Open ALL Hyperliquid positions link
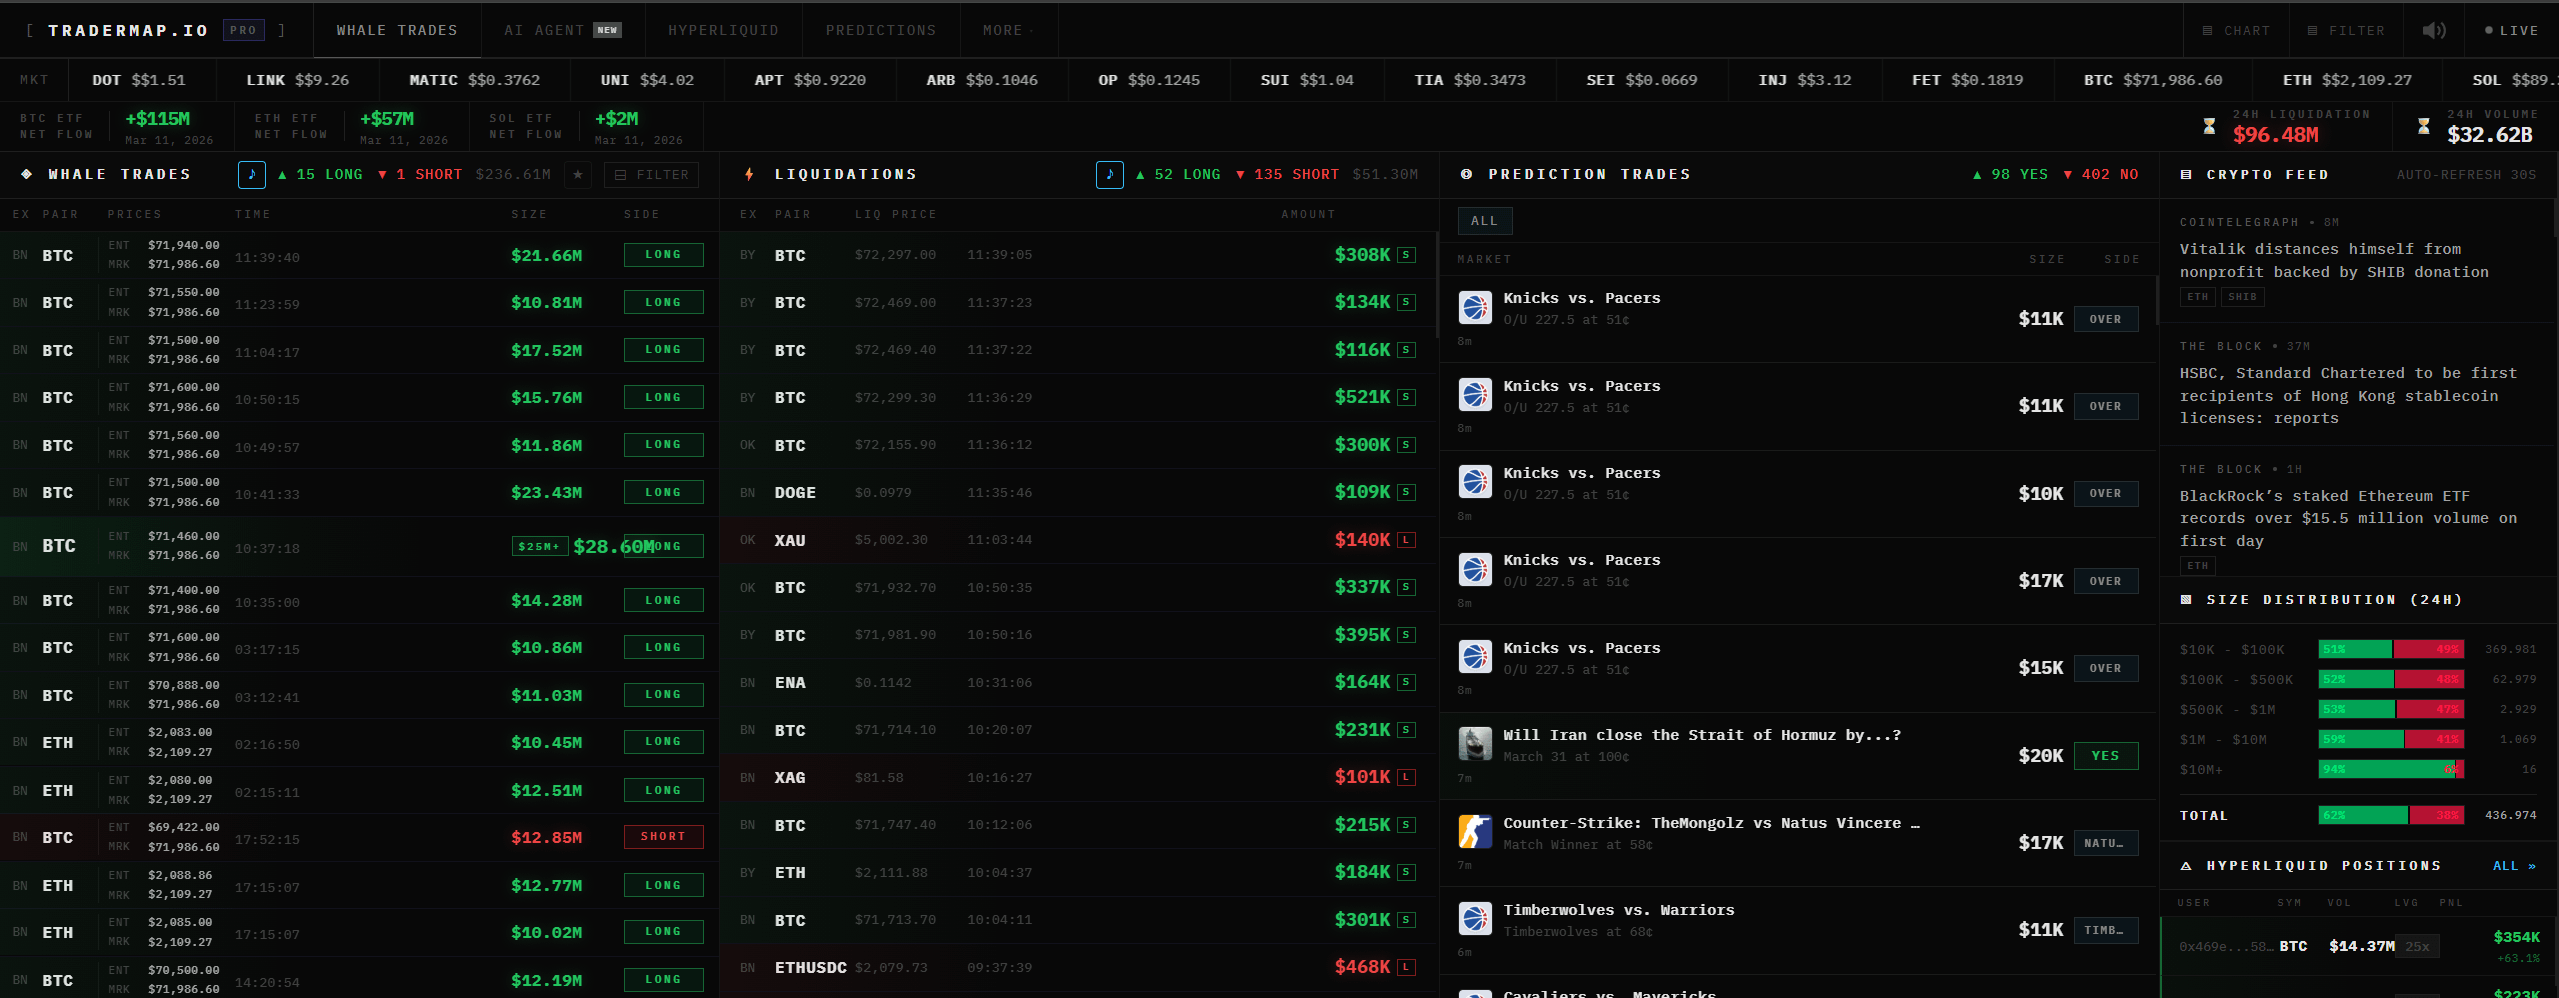This screenshot has height=998, width=2559. tap(2513, 866)
